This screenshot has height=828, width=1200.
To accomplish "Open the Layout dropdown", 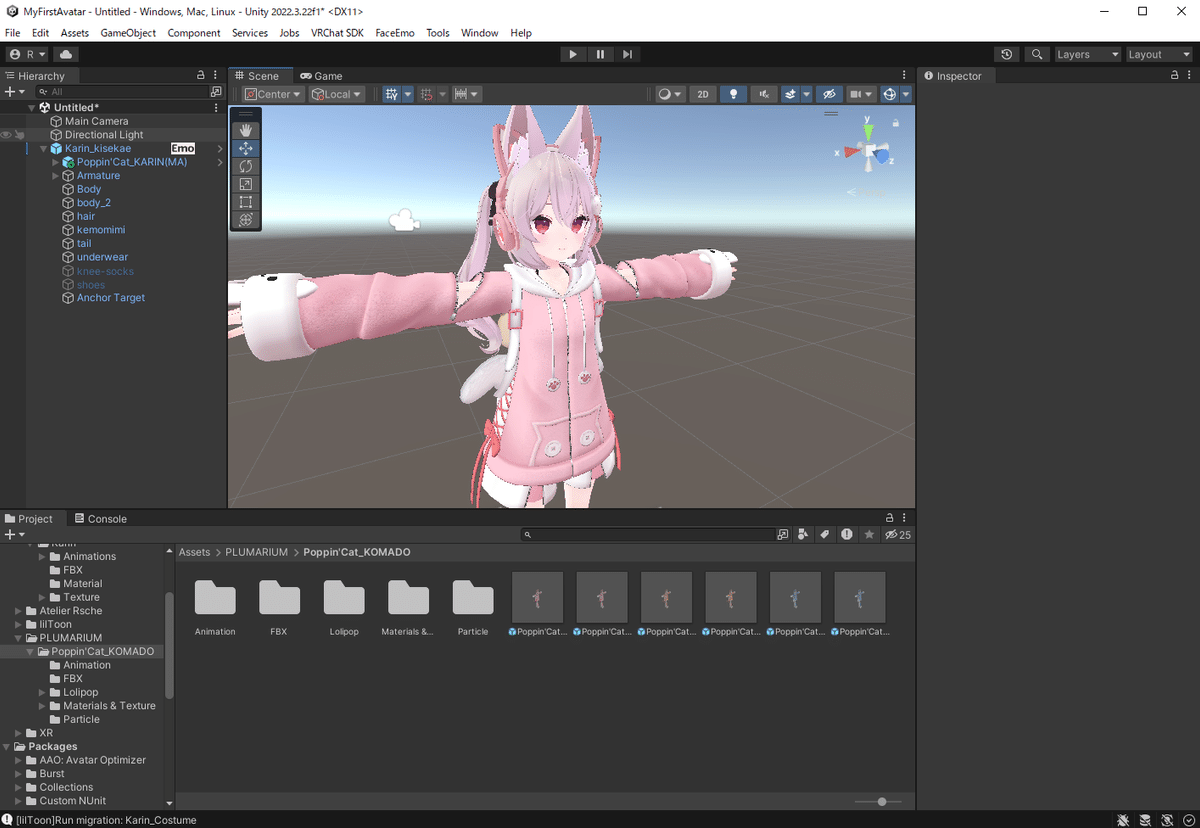I will (x=1159, y=54).
